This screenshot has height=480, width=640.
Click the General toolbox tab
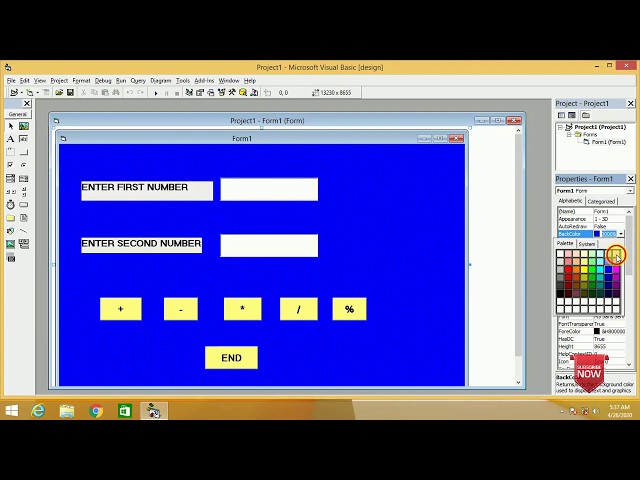pos(18,114)
